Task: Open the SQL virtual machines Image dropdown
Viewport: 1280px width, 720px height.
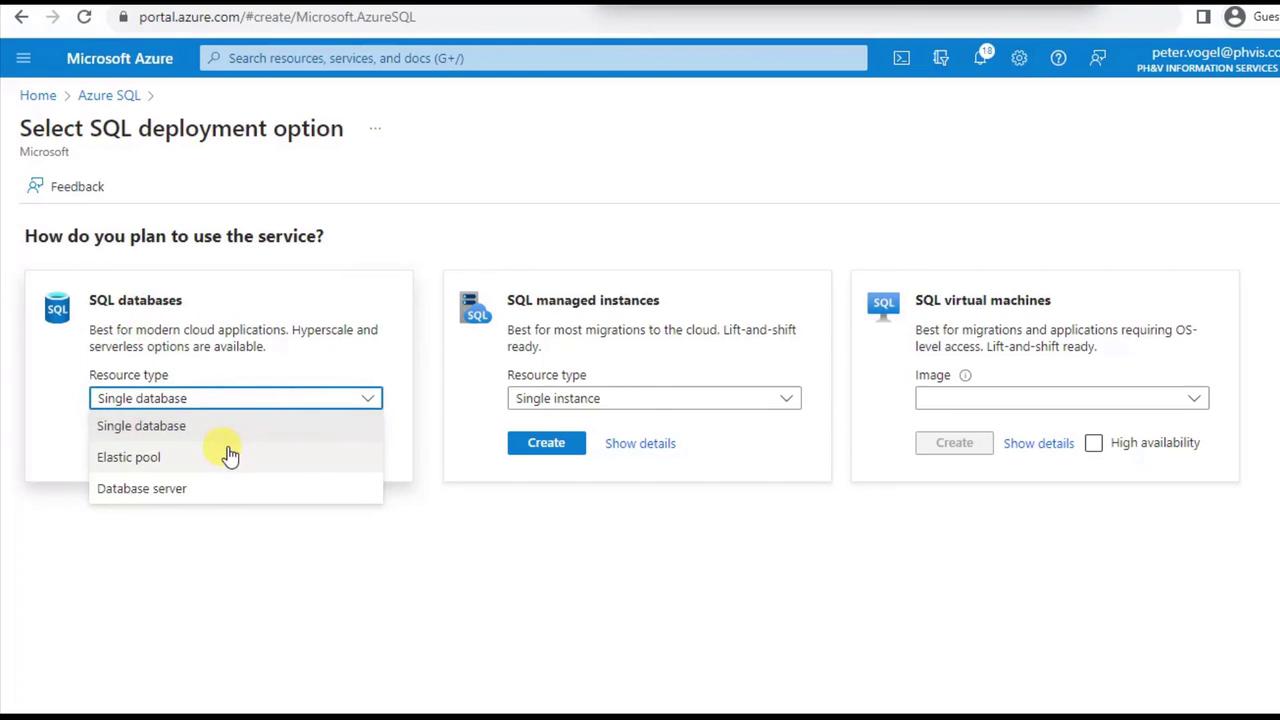Action: pos(1062,398)
